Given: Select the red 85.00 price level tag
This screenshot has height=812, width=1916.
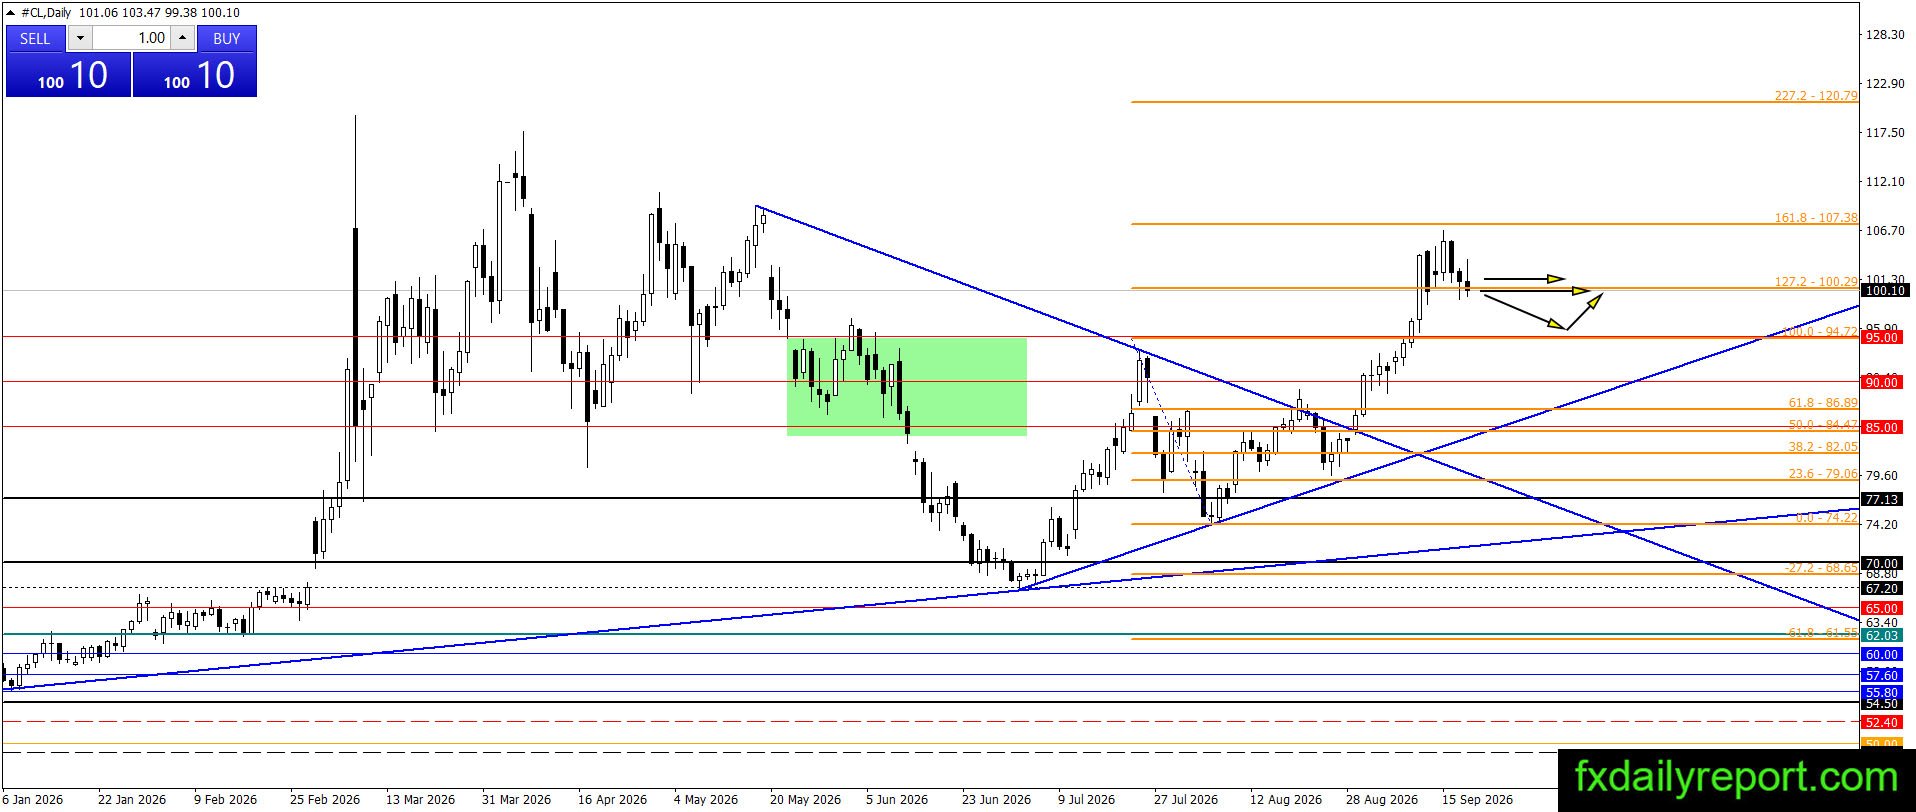Looking at the screenshot, I should click(1881, 427).
